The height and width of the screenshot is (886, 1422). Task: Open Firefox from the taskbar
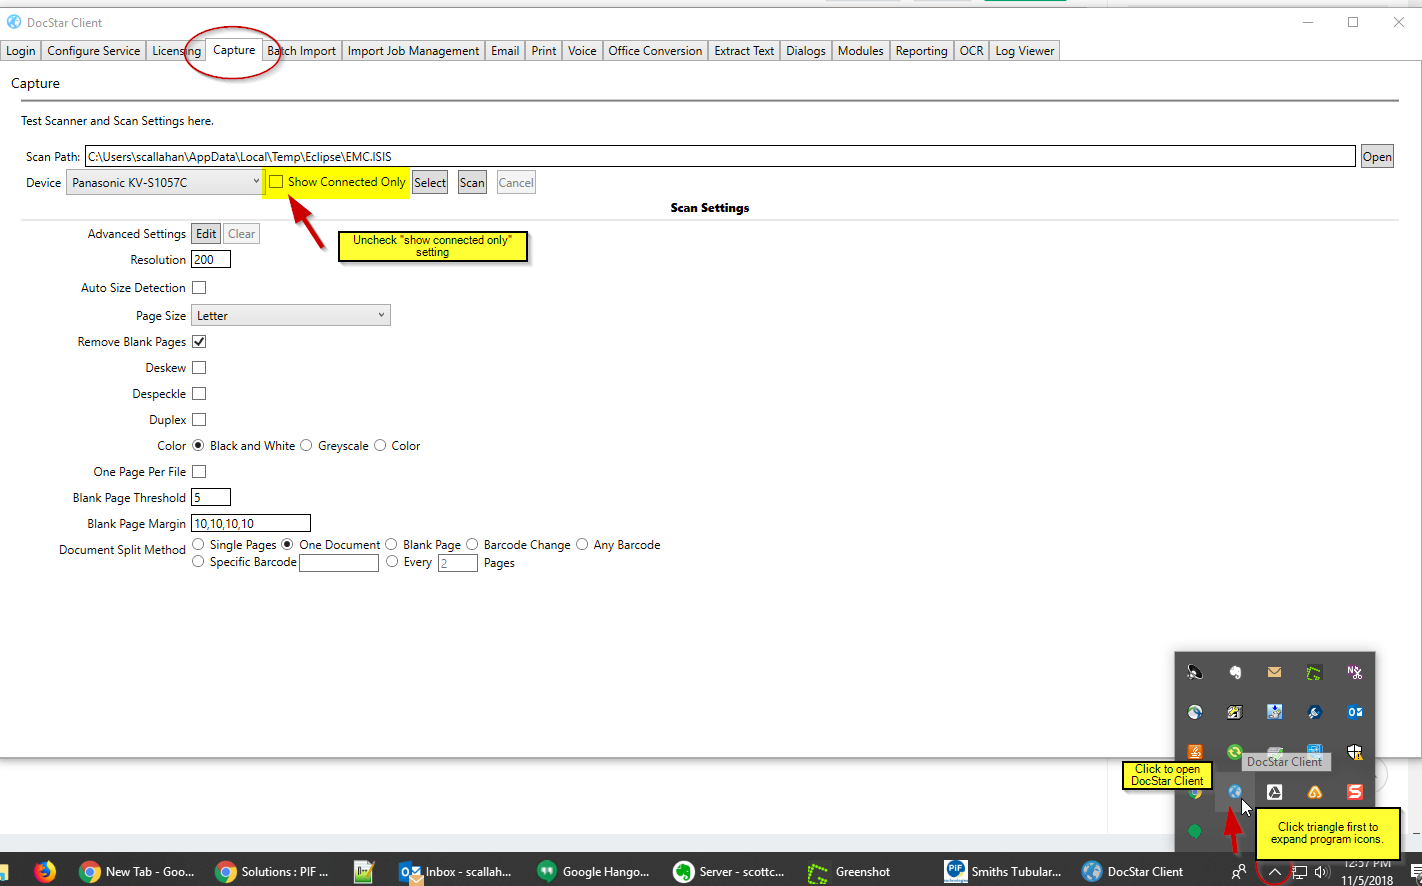[x=45, y=871]
